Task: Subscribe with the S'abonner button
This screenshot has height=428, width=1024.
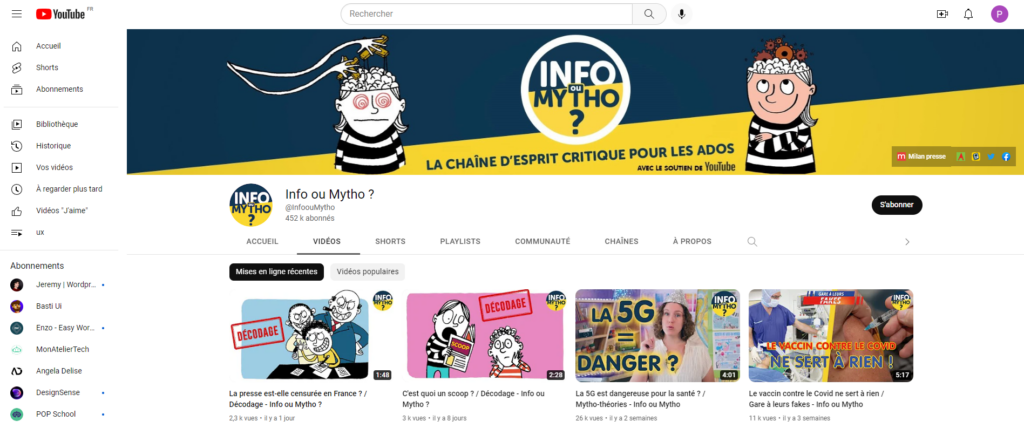Action: click(897, 205)
